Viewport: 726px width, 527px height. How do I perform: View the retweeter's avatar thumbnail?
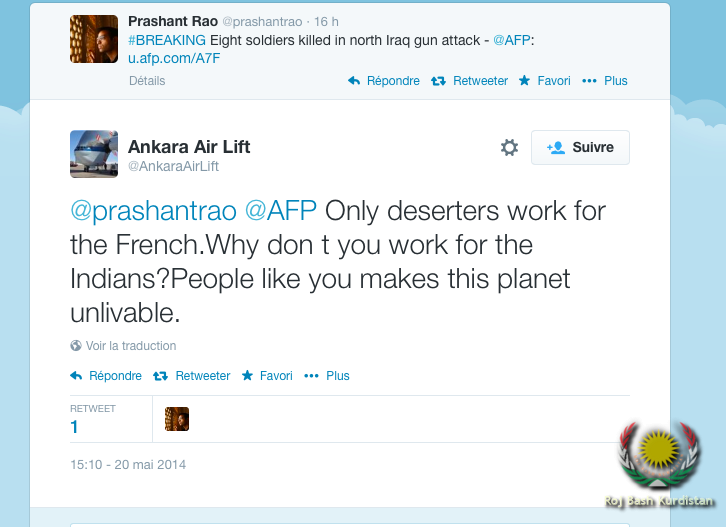point(177,419)
